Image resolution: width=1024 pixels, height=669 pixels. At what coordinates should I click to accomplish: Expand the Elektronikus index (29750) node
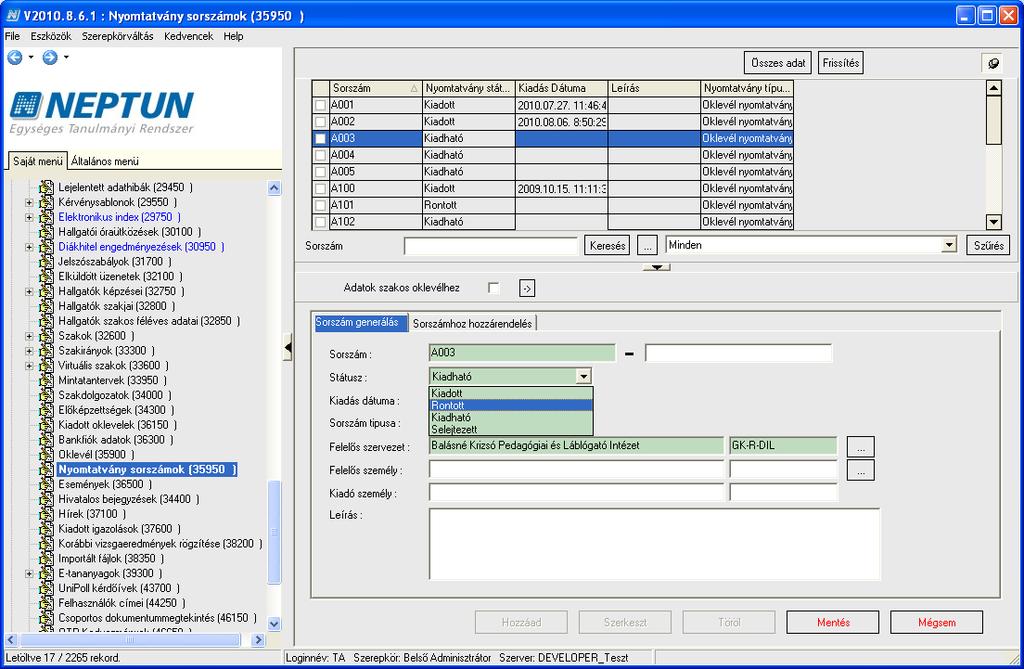(29, 217)
